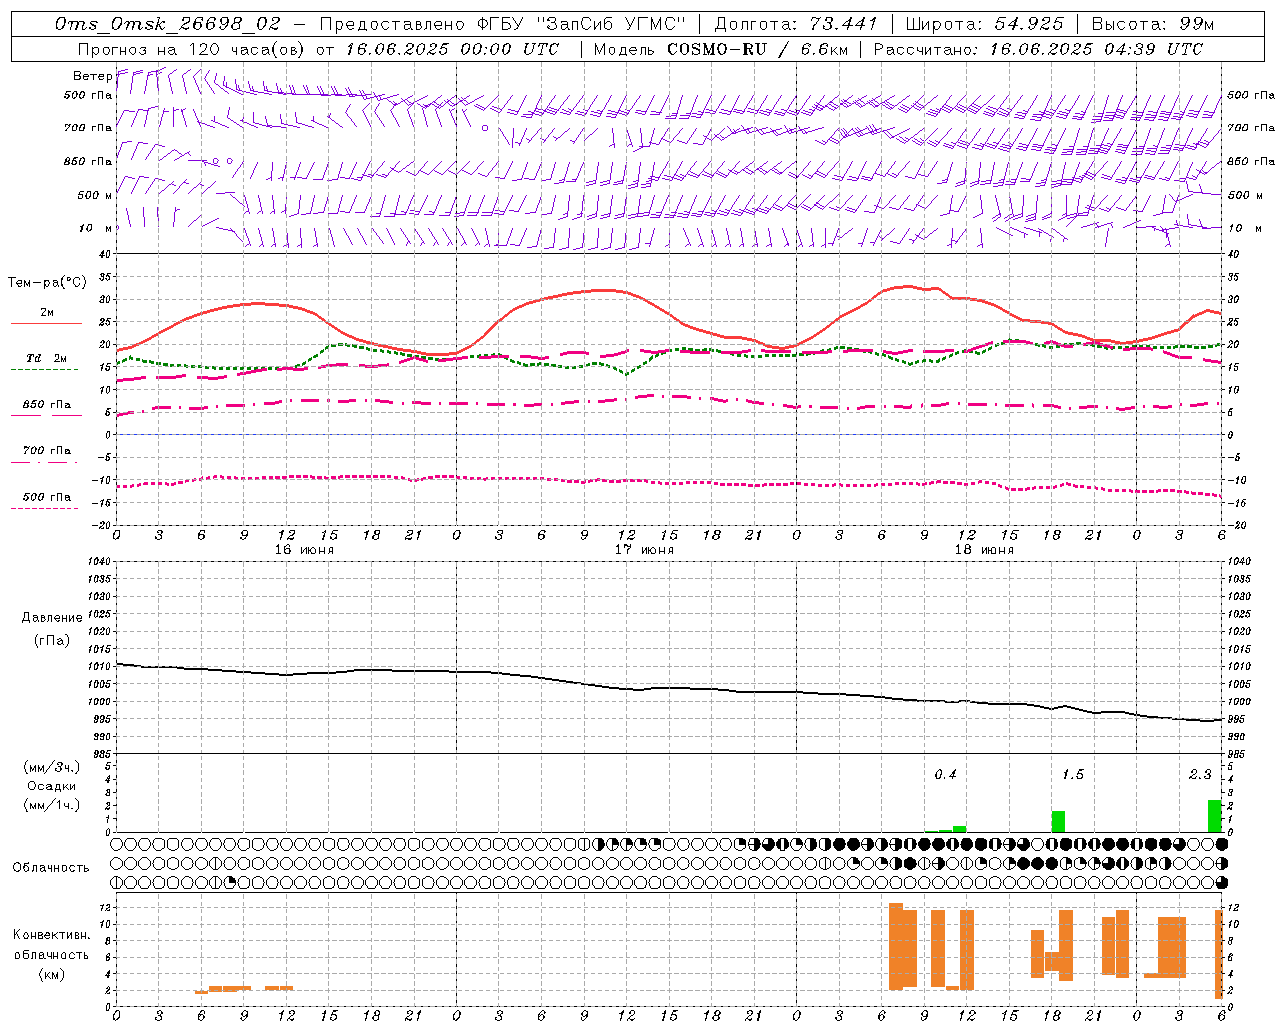The image size is (1280, 1024).
Task: Click the 500 гПа temperature legend entry
Action: (47, 497)
